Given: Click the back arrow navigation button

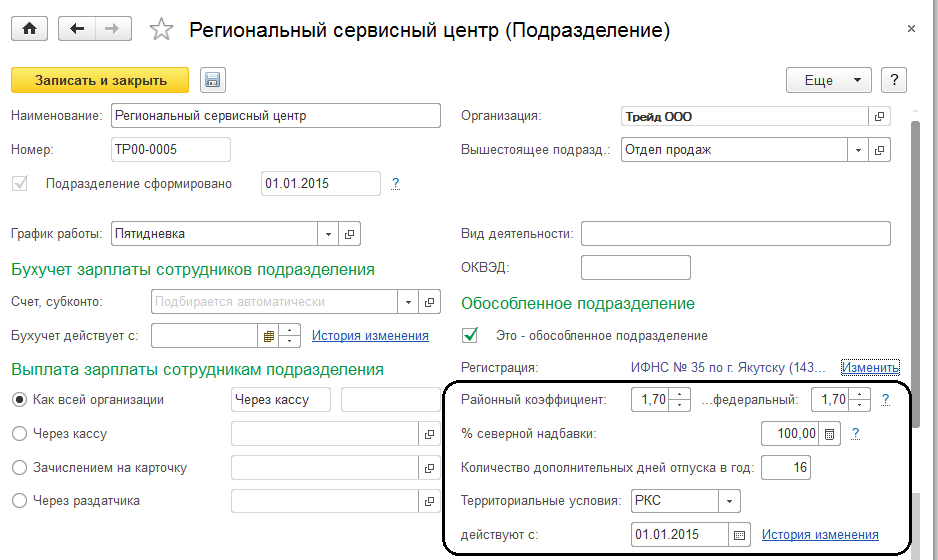Looking at the screenshot, I should [77, 29].
